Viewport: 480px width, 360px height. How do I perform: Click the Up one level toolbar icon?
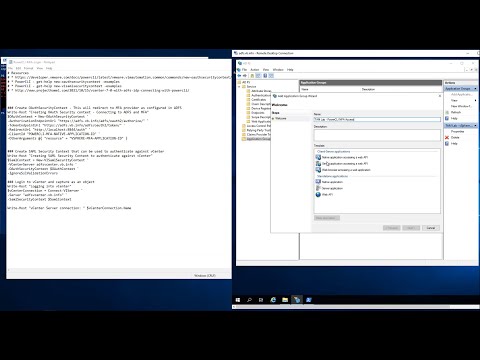pyautogui.click(x=252, y=76)
